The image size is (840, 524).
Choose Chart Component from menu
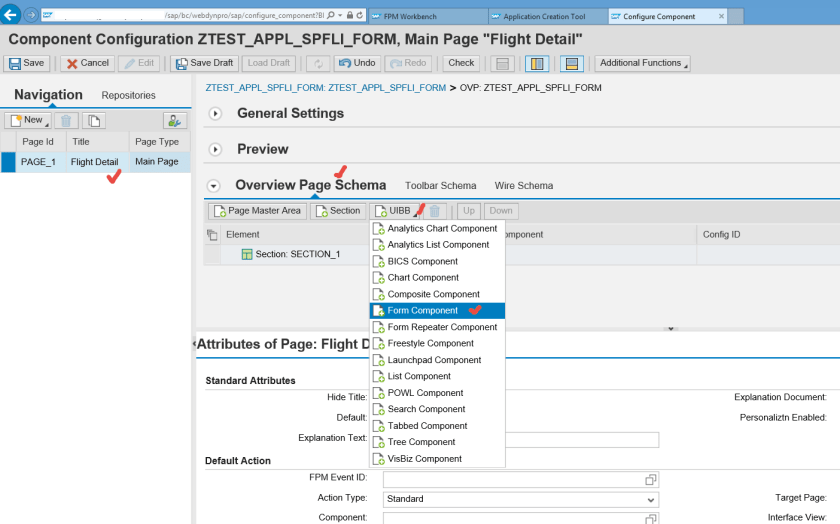(437, 278)
